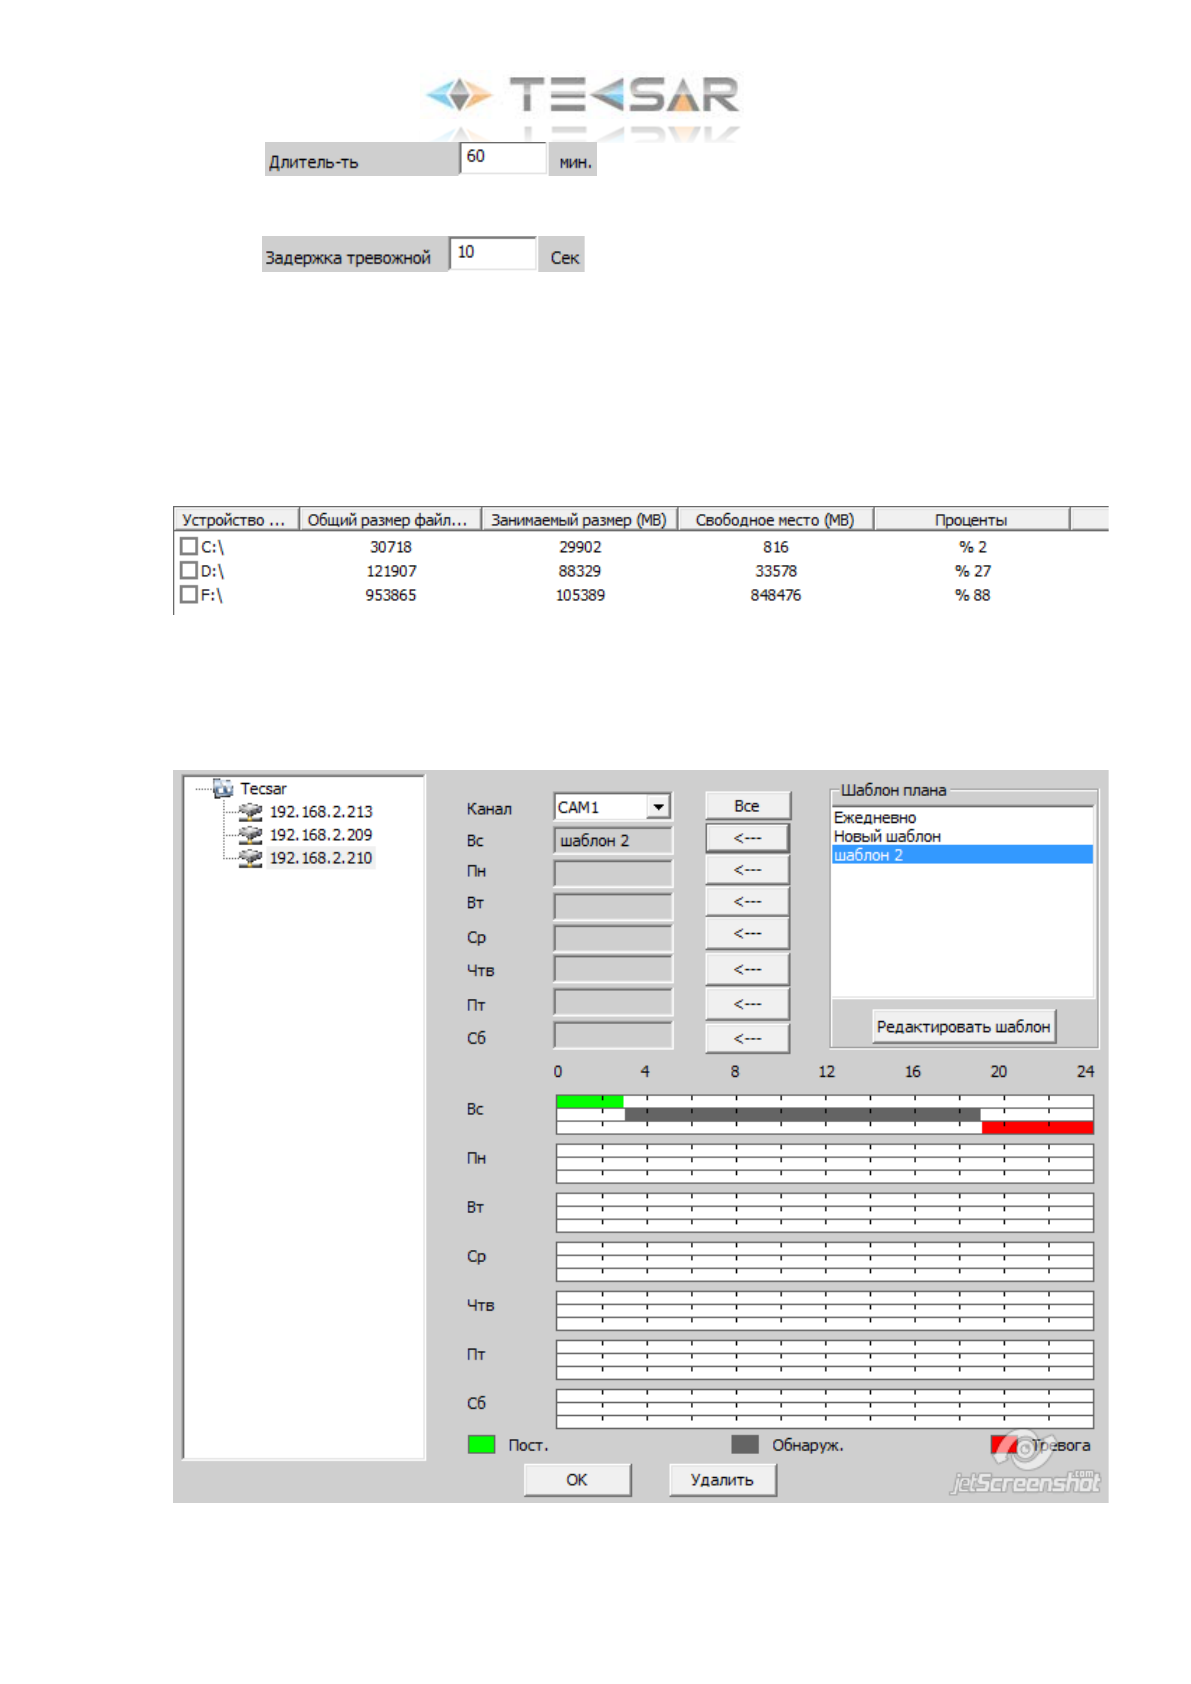Click the green Пост. legend swatch

tap(481, 1444)
